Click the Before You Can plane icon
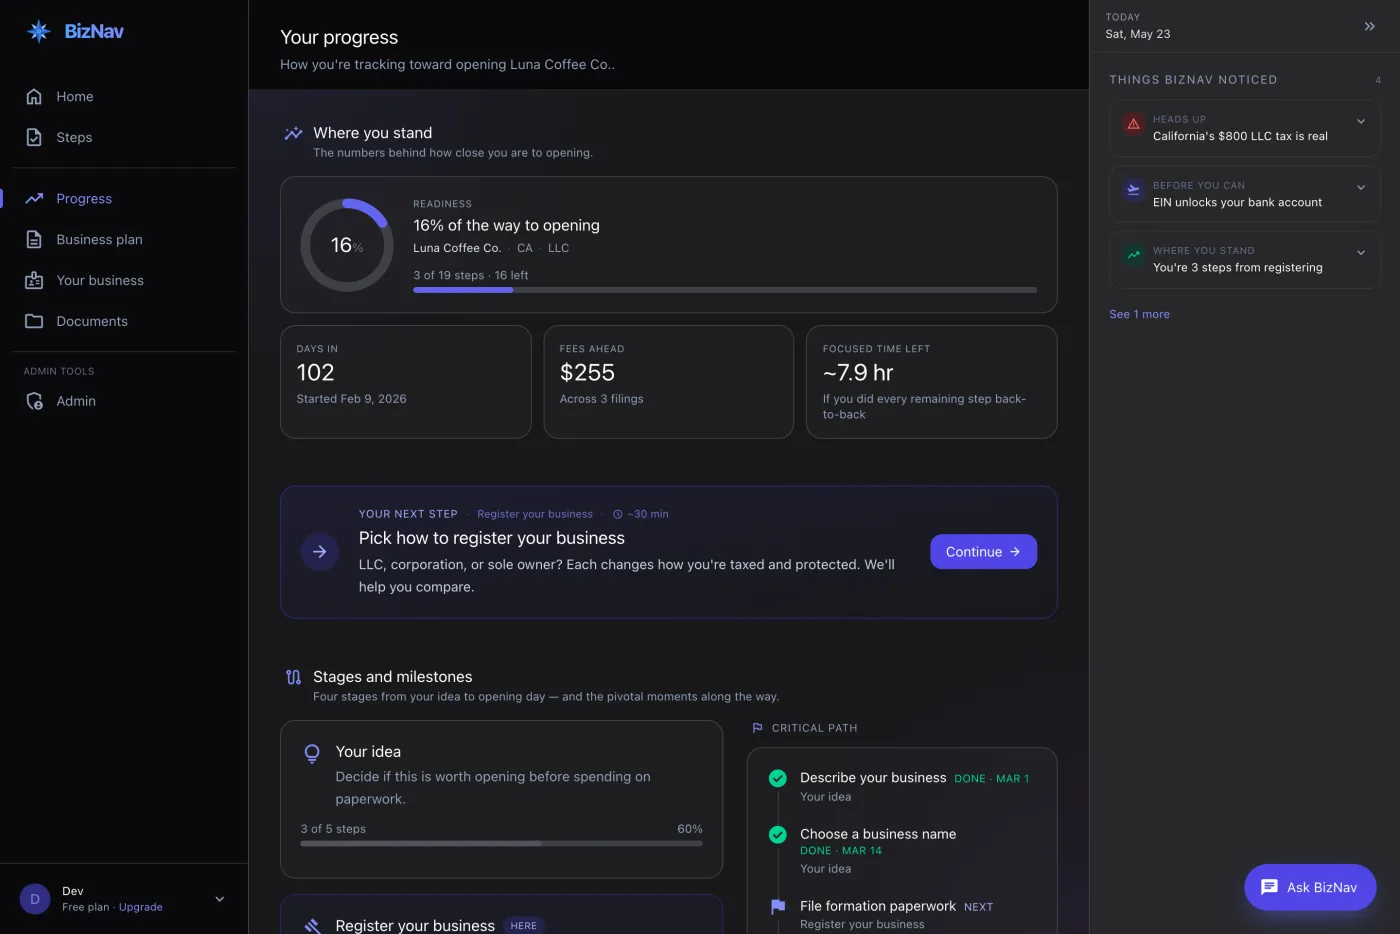Image resolution: width=1400 pixels, height=934 pixels. pos(1133,190)
